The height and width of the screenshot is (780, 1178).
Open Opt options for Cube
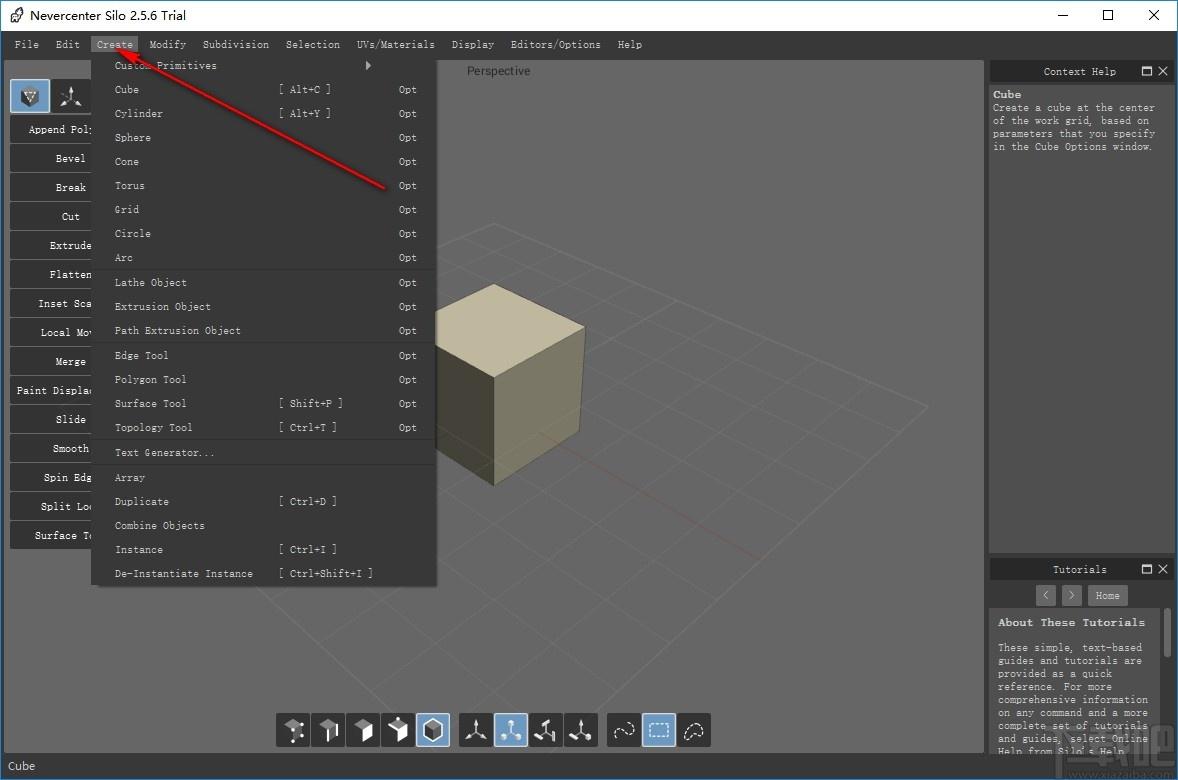407,89
